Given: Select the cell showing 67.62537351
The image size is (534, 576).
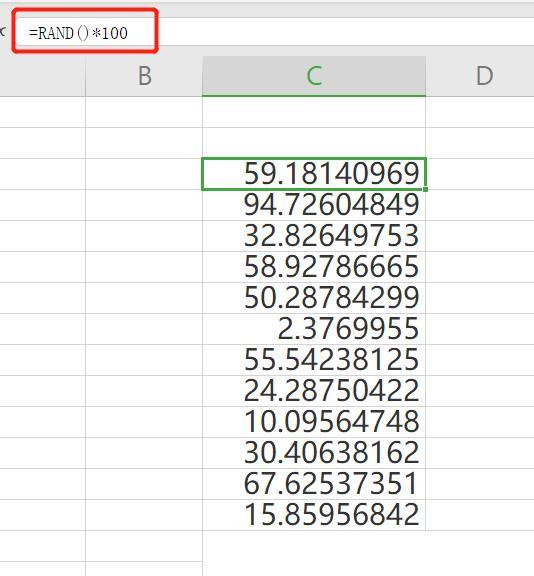Looking at the screenshot, I should 314,484.
